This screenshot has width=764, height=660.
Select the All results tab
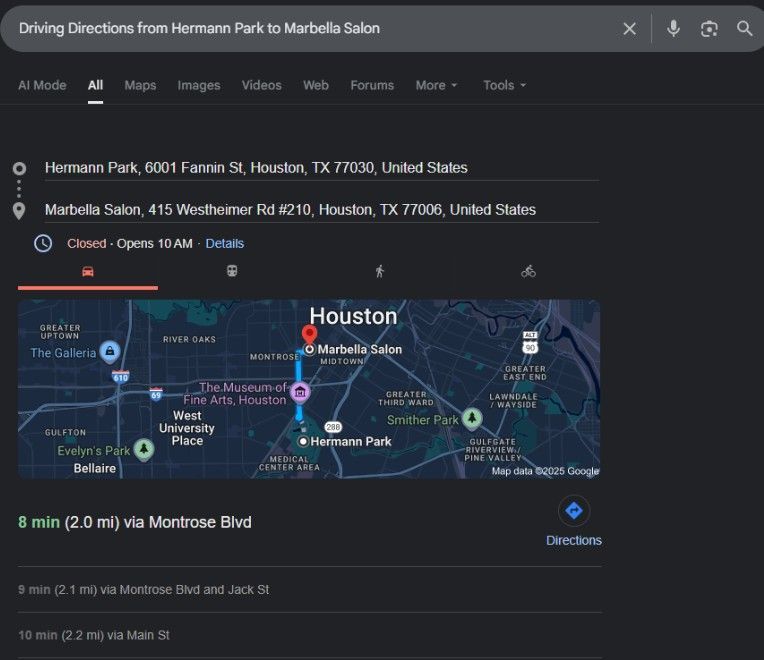(96, 85)
